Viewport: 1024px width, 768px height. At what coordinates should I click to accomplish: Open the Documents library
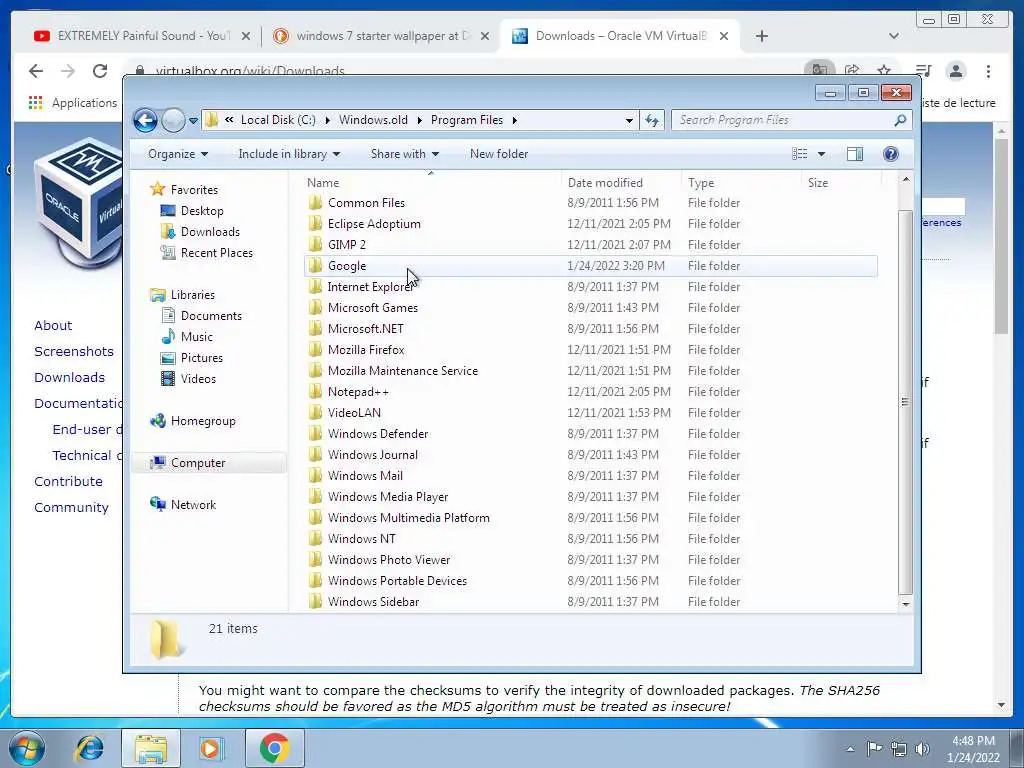(x=211, y=316)
